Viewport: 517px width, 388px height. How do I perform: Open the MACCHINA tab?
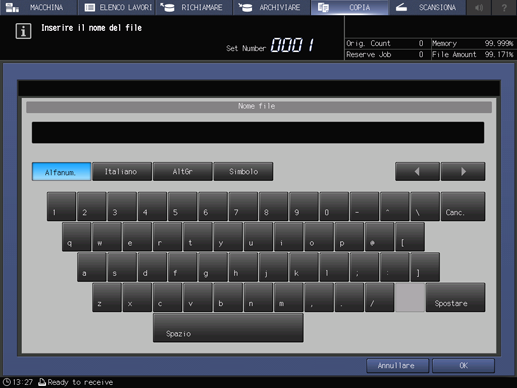(x=38, y=7)
